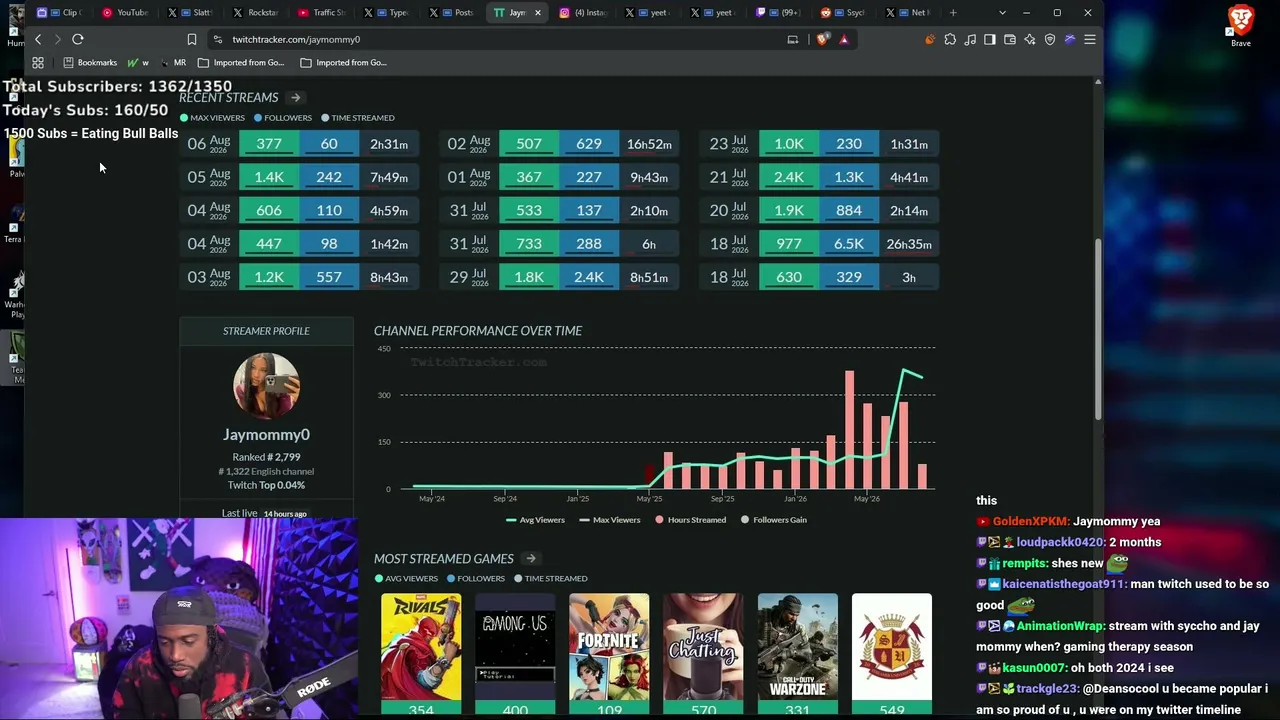Switch to the YouTube tab
The image size is (1280, 720).
[x=125, y=13]
